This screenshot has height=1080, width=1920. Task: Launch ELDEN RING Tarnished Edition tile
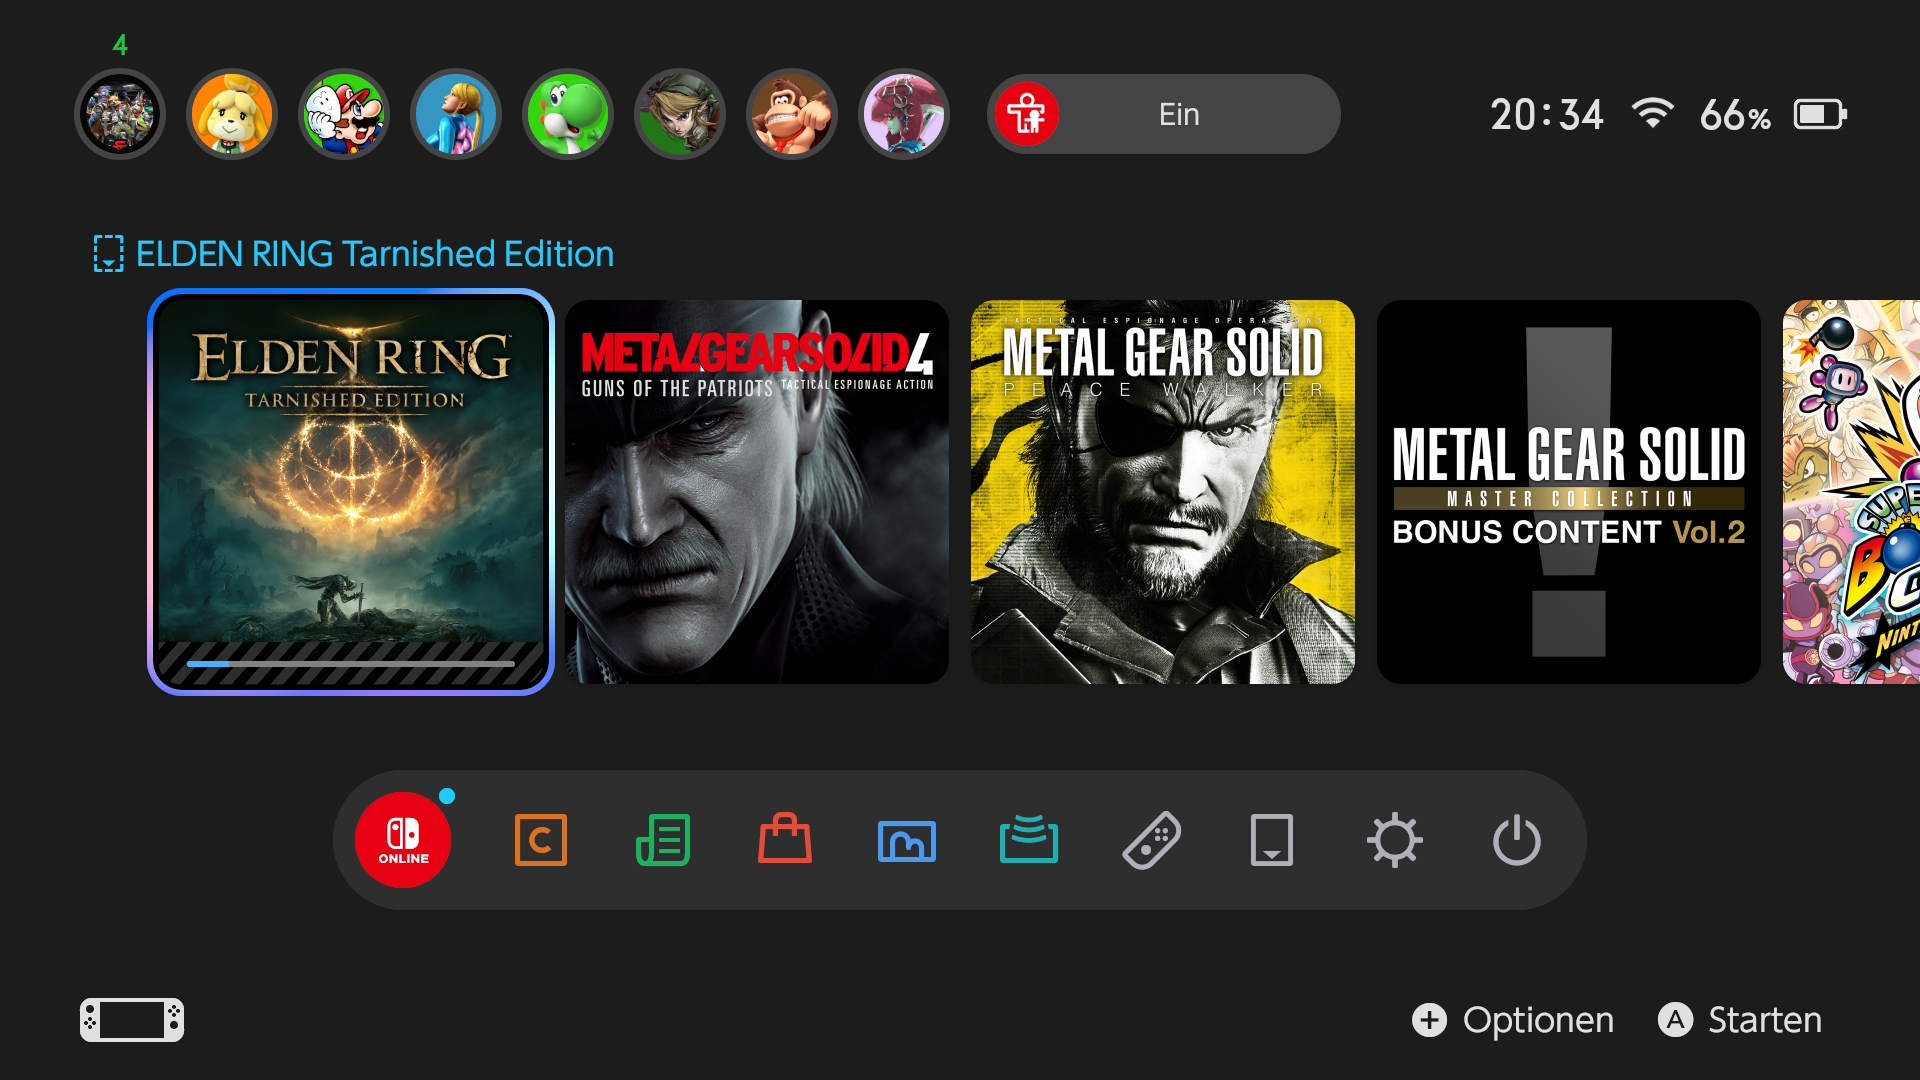[x=351, y=492]
